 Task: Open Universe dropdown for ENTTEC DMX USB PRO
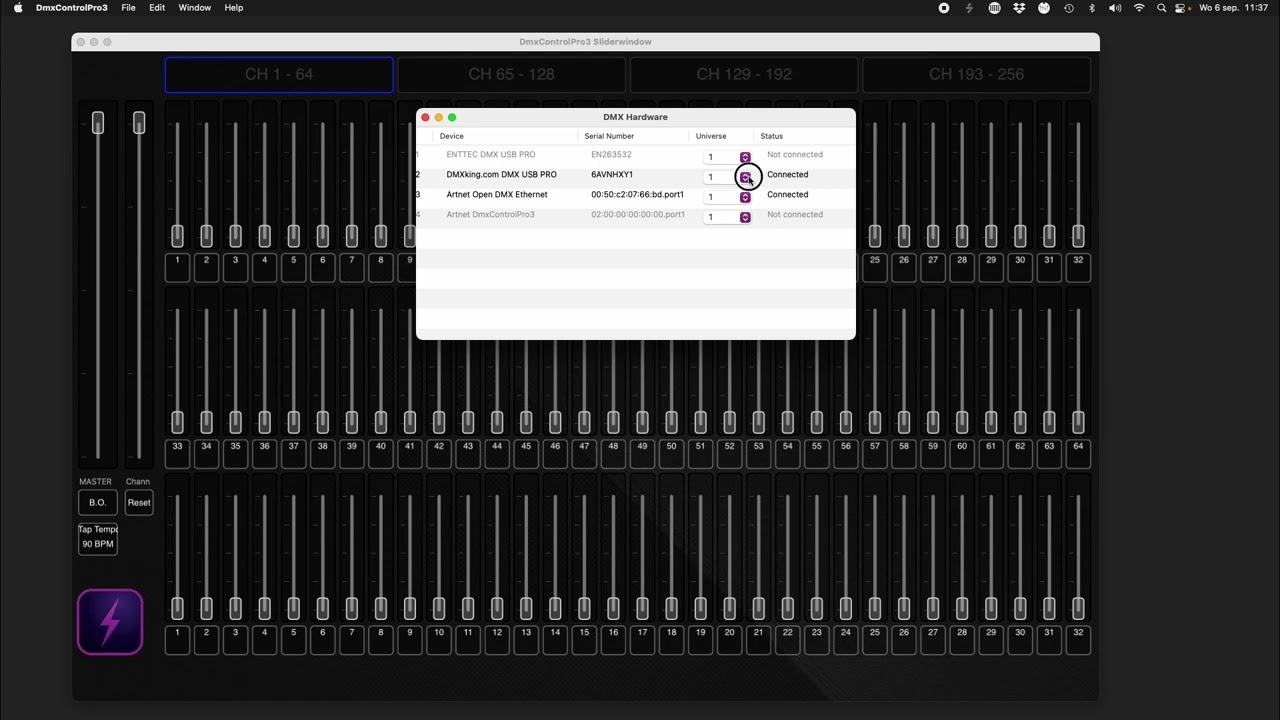pyautogui.click(x=727, y=157)
